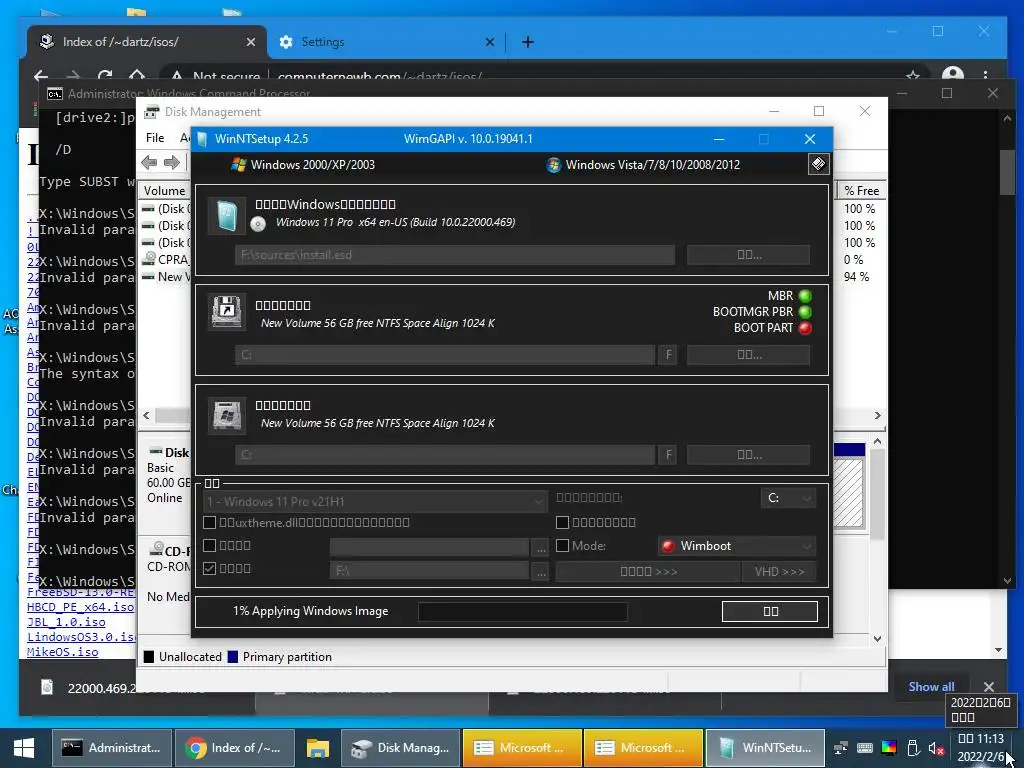Viewport: 1024px width, 768px height.
Task: Click the BOOTMGR PBR green status light
Action: (x=805, y=312)
